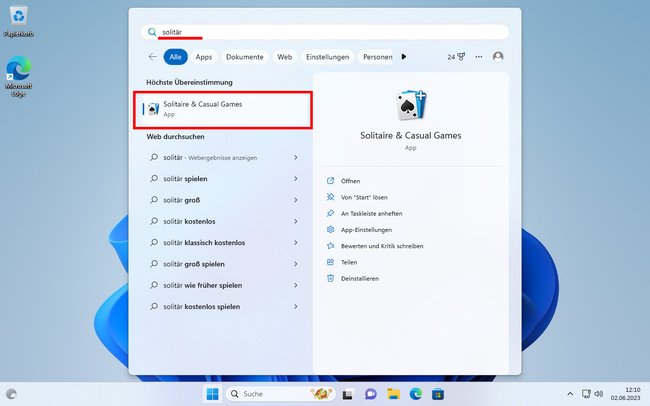
Task: Open the Chat app on the taskbar
Action: click(370, 394)
